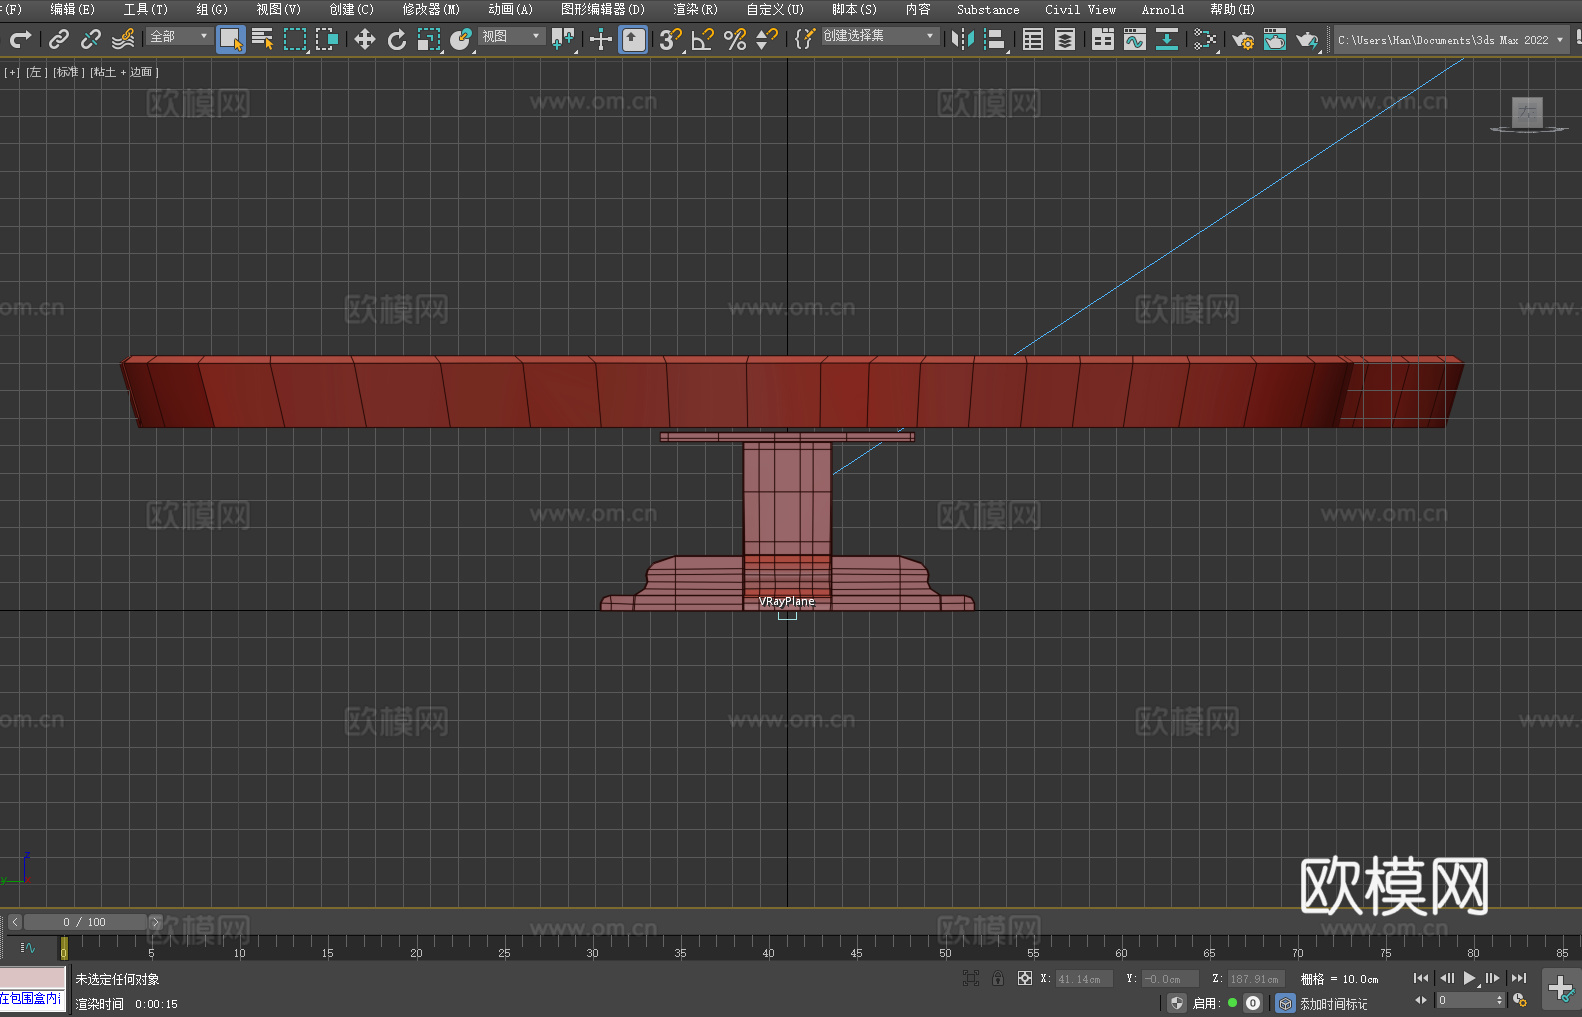Screen dimensions: 1582x1017
Task: Click the Align tool icon
Action: coord(995,39)
